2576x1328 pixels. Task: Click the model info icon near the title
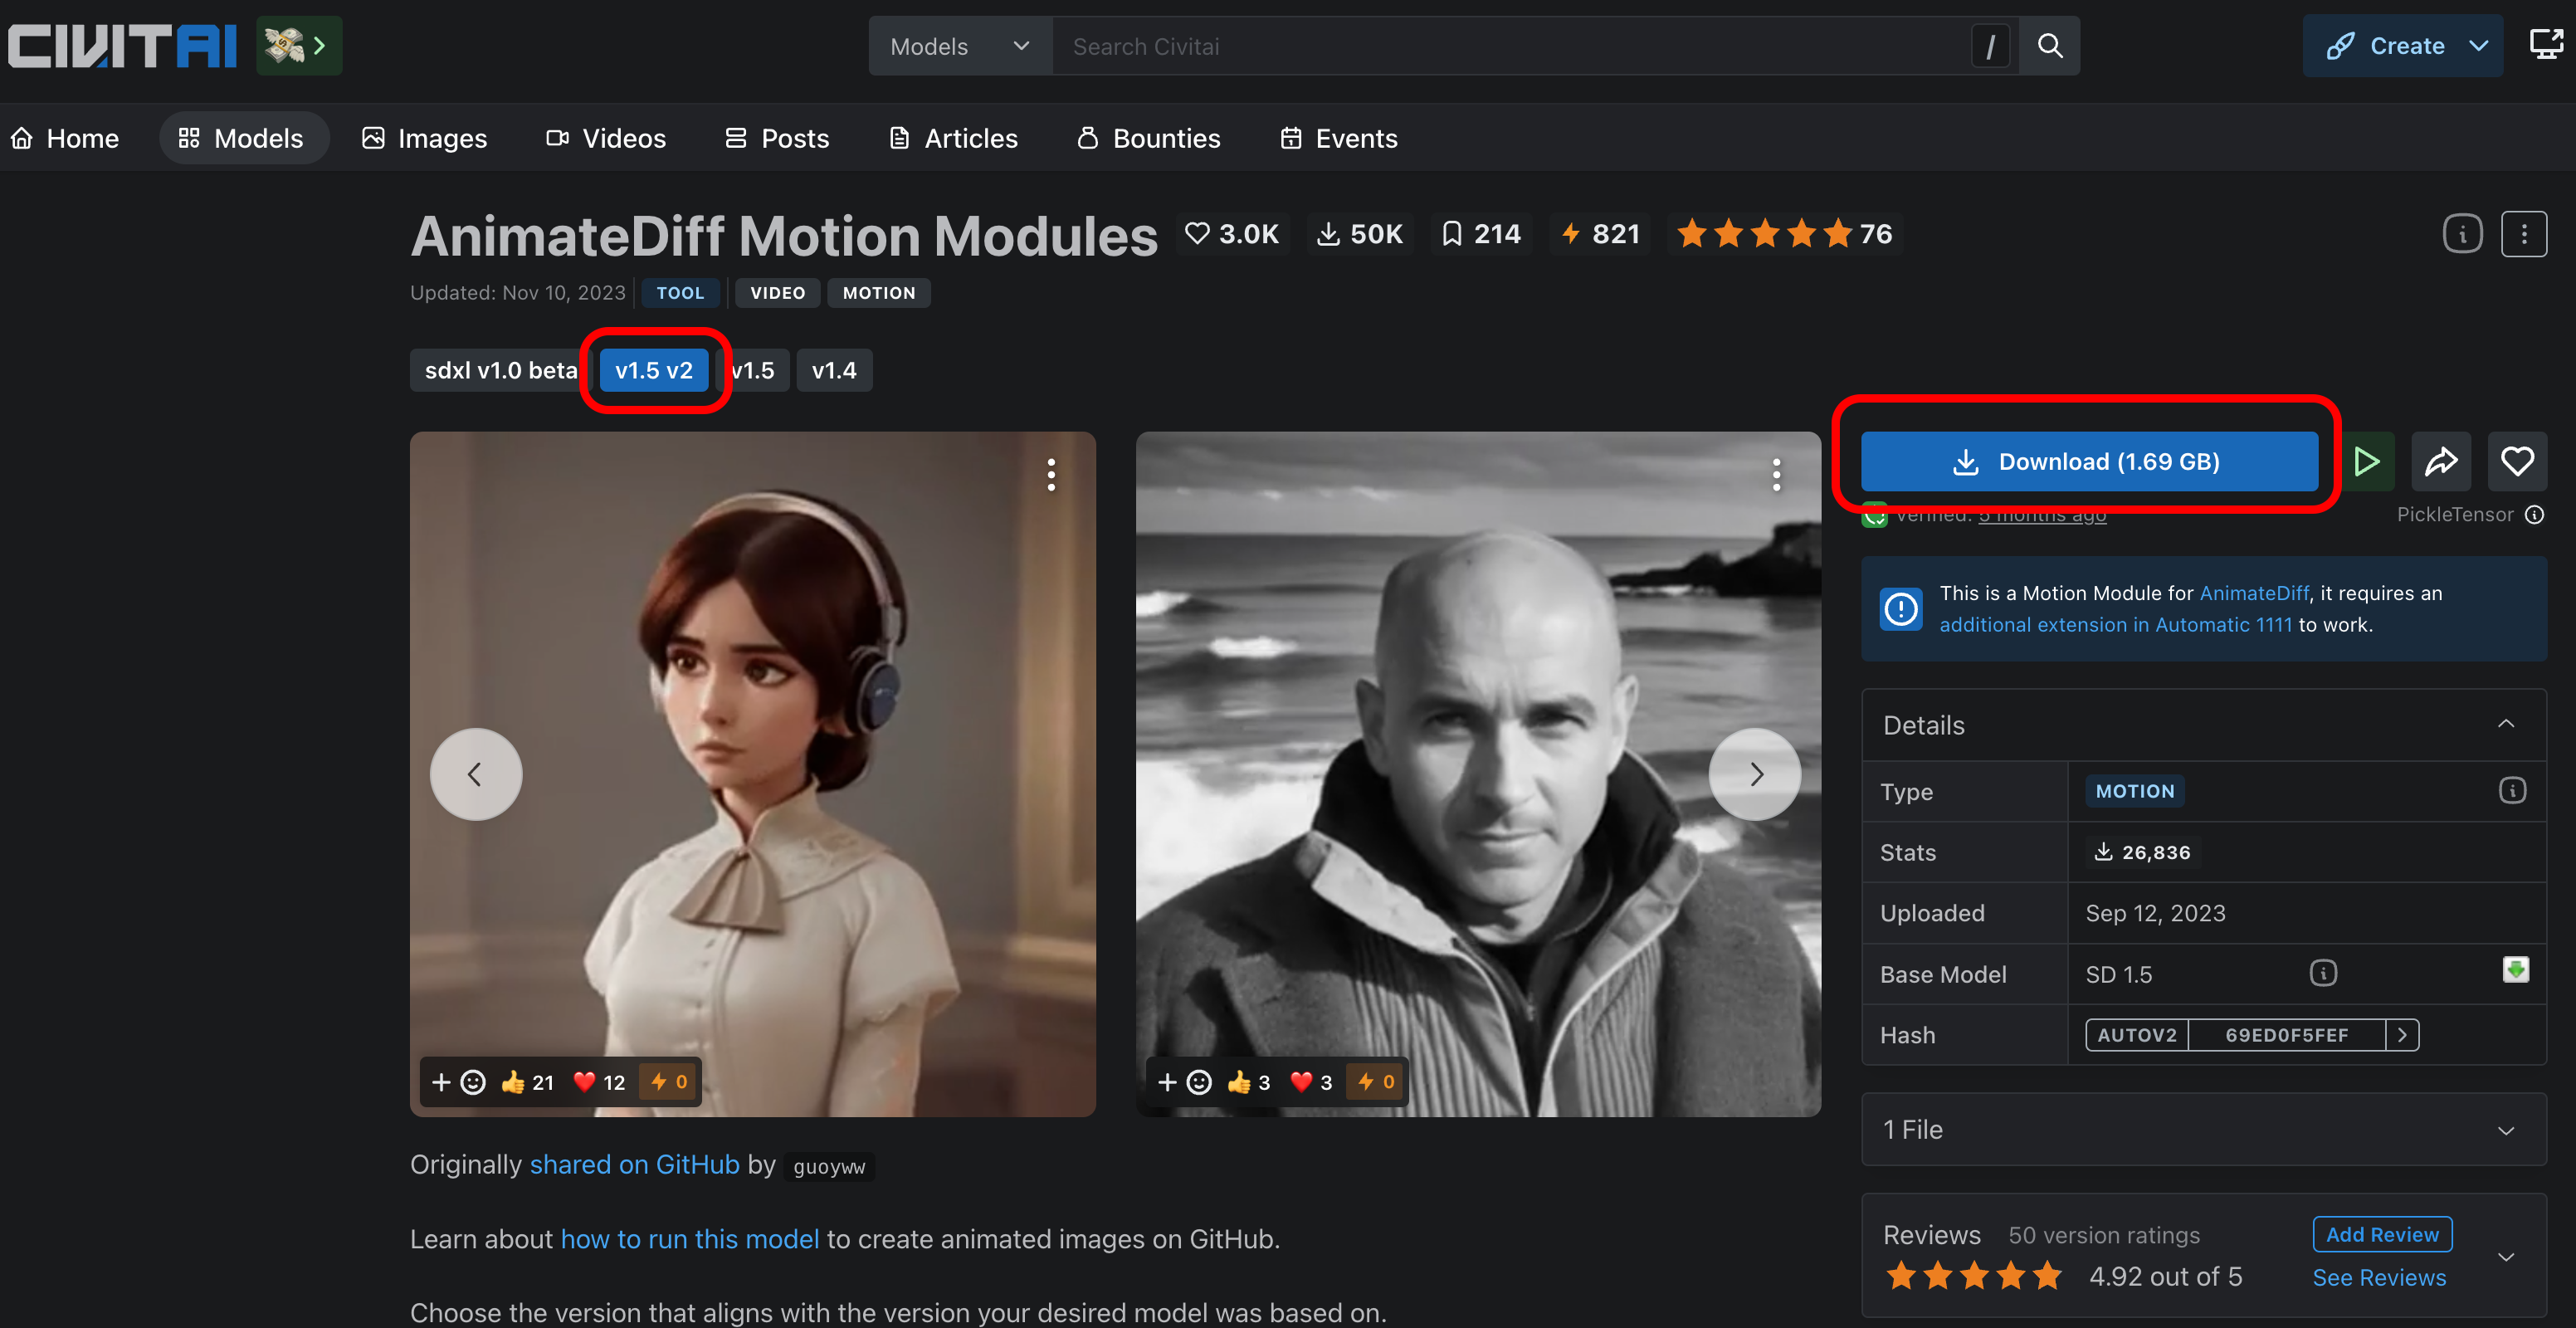2462,234
